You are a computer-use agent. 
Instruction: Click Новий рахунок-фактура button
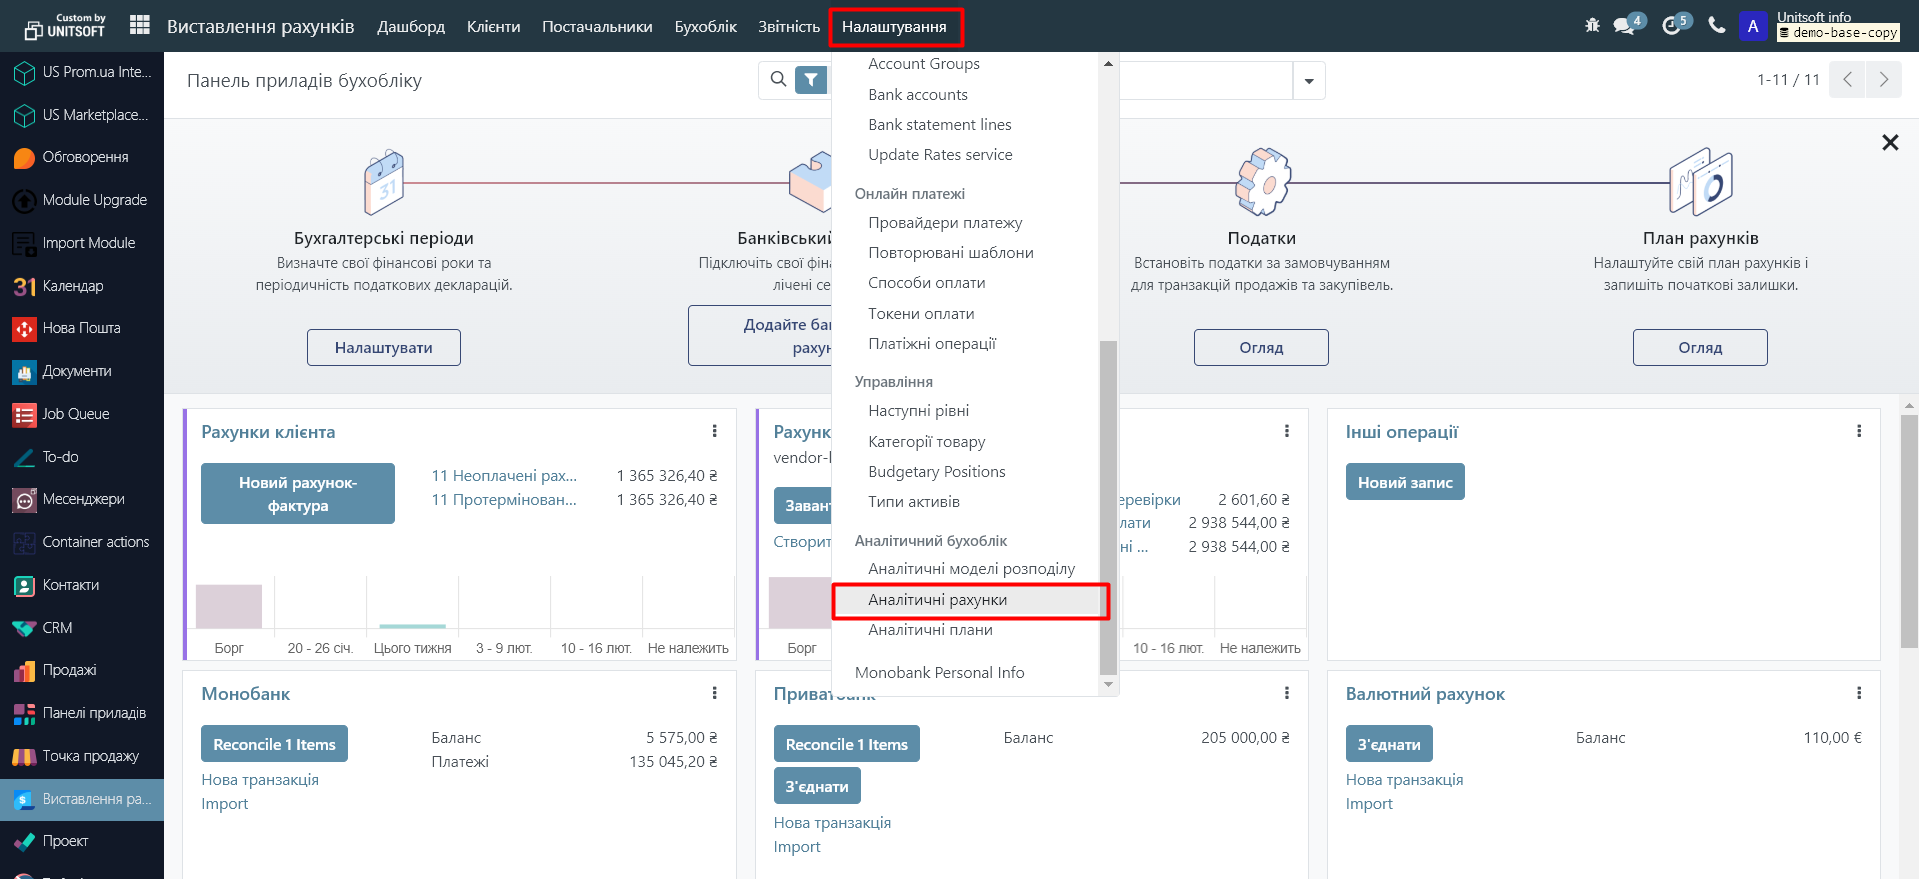click(x=298, y=494)
